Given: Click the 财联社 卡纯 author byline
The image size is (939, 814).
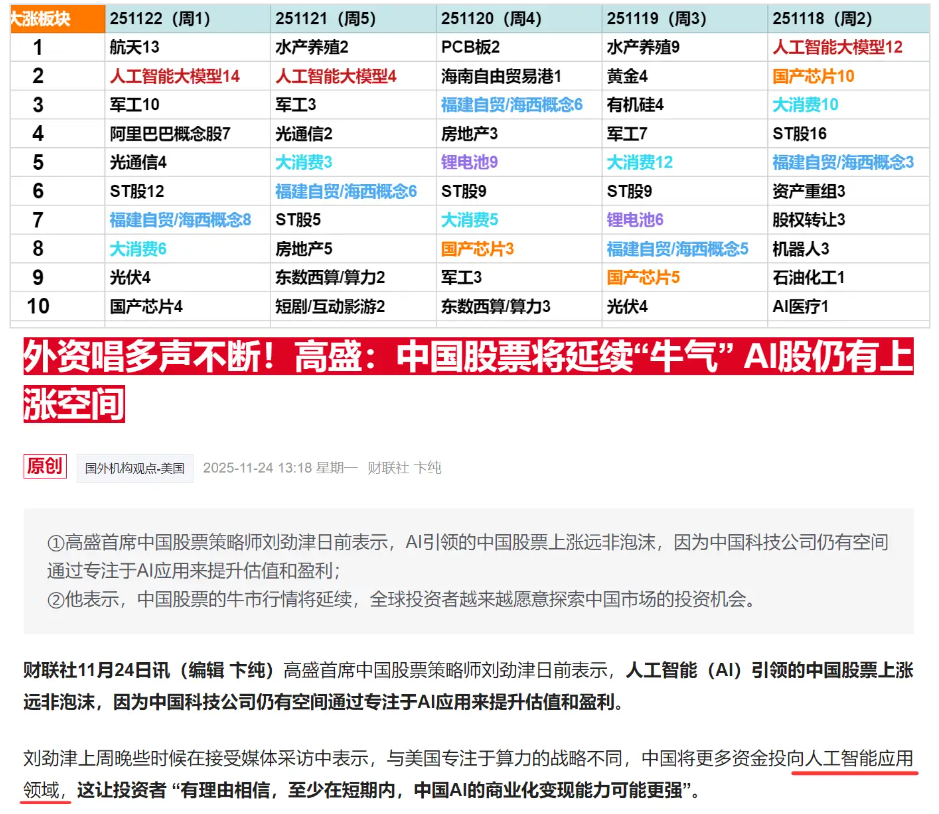Looking at the screenshot, I should tap(403, 468).
